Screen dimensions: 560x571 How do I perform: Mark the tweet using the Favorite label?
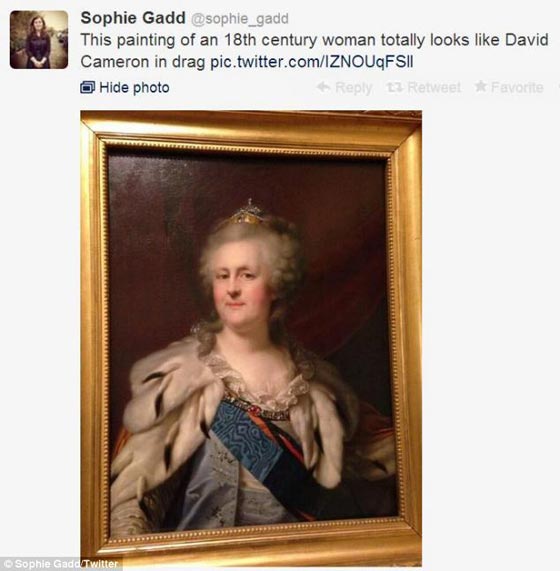(517, 87)
